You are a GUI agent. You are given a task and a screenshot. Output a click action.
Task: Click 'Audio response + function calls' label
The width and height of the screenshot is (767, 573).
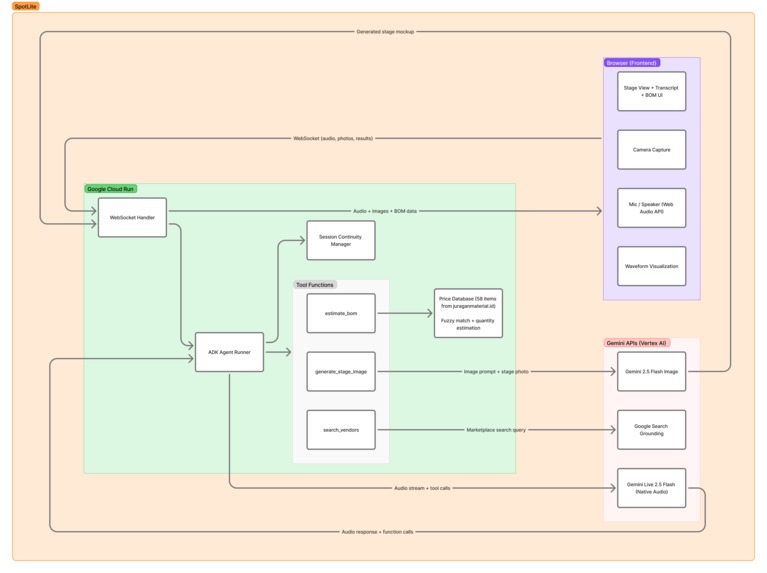377,531
